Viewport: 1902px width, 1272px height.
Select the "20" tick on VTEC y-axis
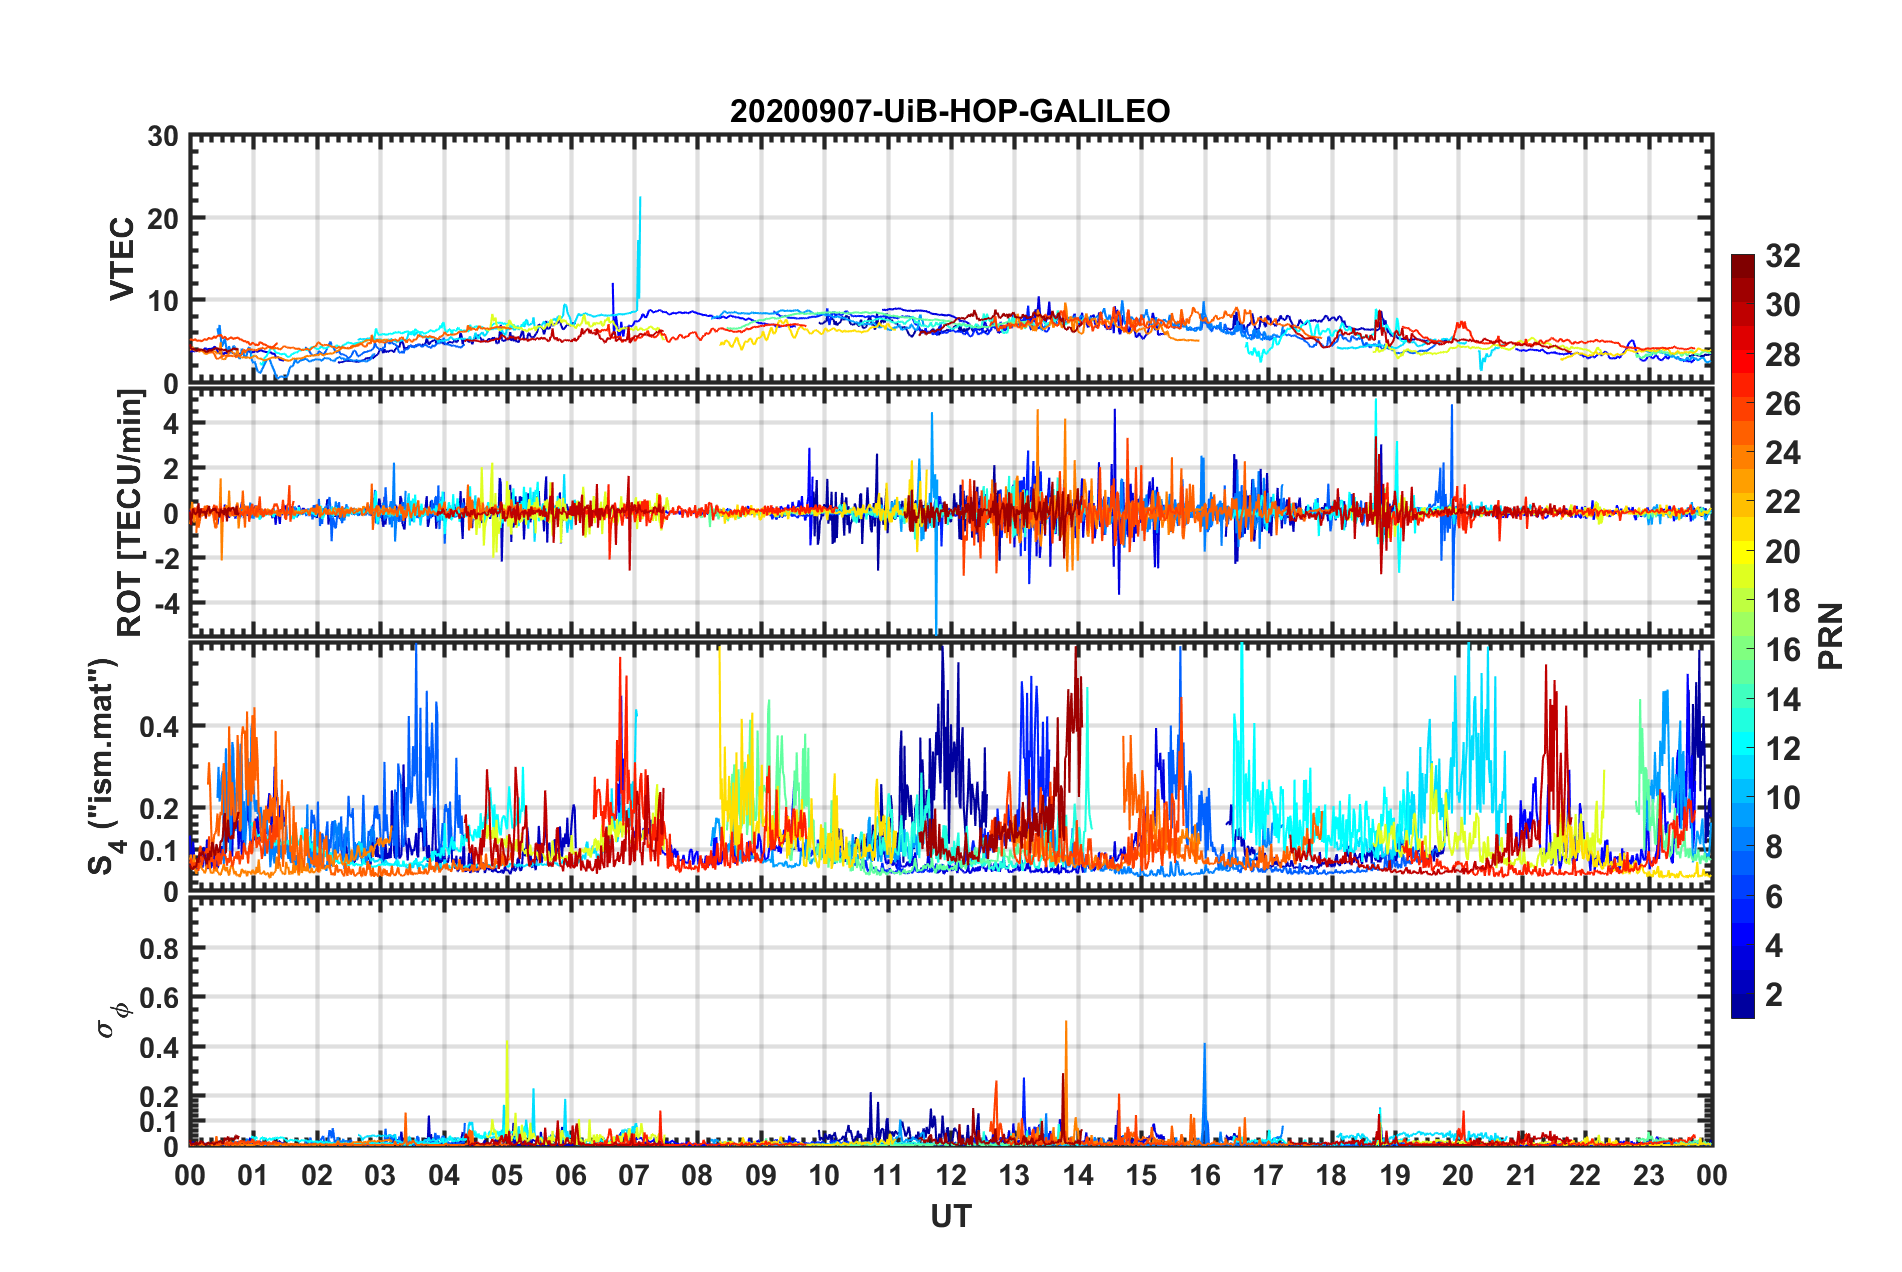coord(163,218)
